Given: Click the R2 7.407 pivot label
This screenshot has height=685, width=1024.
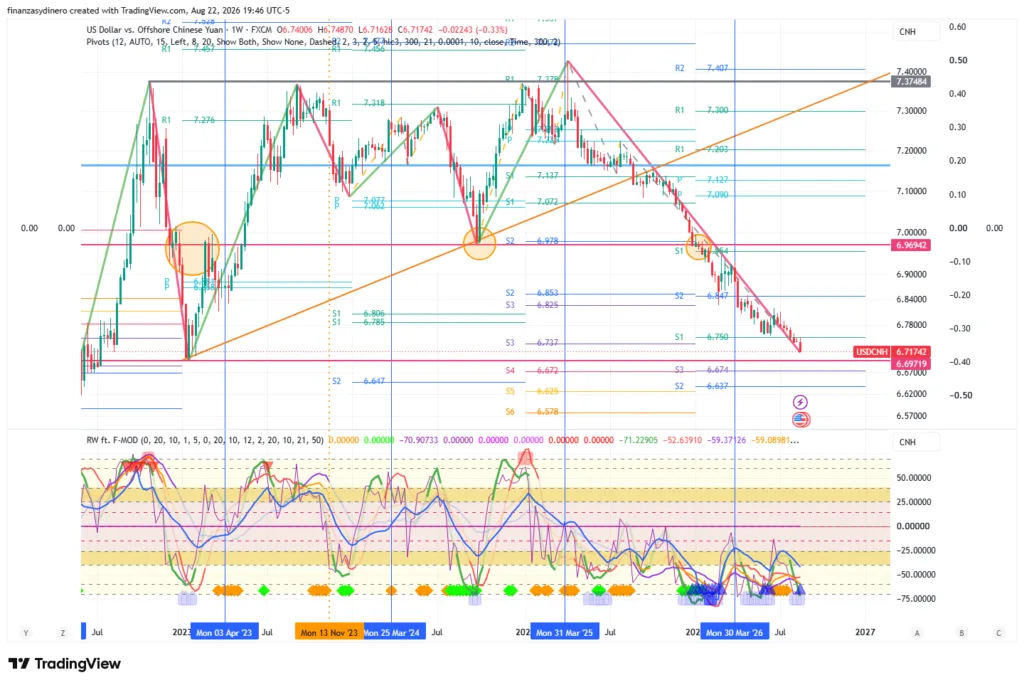Looking at the screenshot, I should point(702,68).
